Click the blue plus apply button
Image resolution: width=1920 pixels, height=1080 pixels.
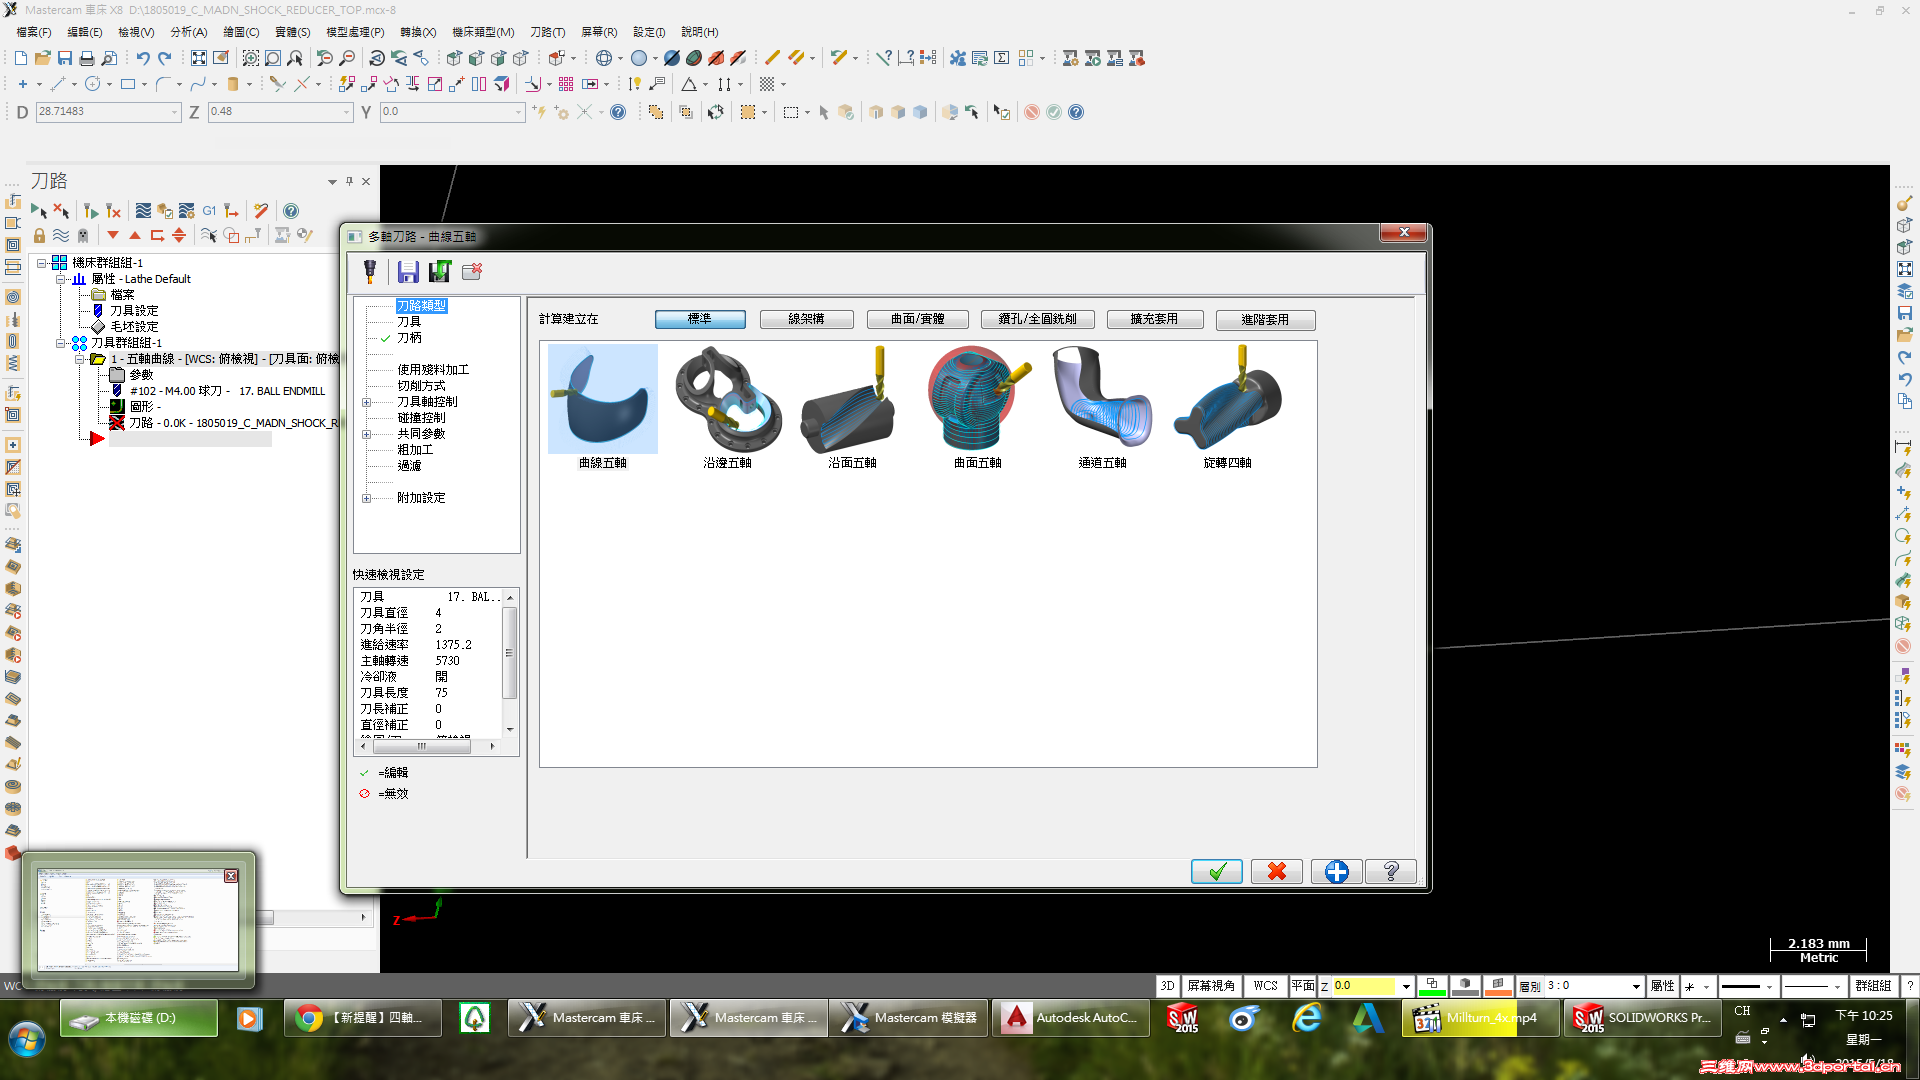(1336, 872)
